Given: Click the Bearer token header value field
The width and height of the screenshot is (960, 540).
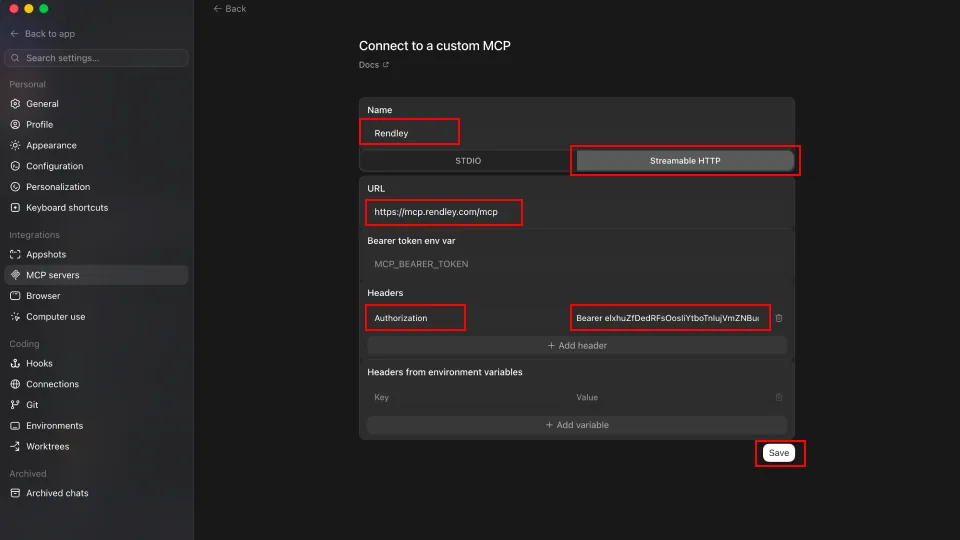Looking at the screenshot, I should pyautogui.click(x=669, y=318).
